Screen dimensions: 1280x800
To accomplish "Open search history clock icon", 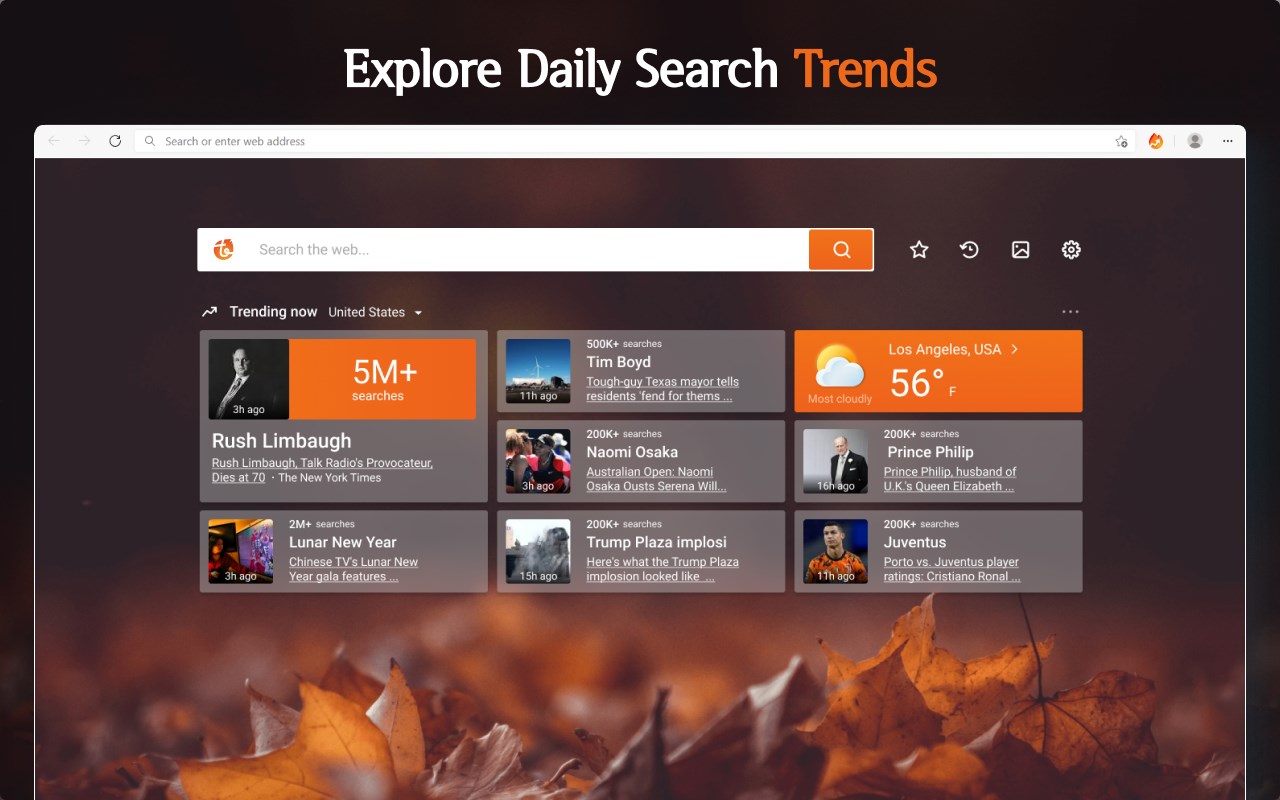I will [969, 250].
